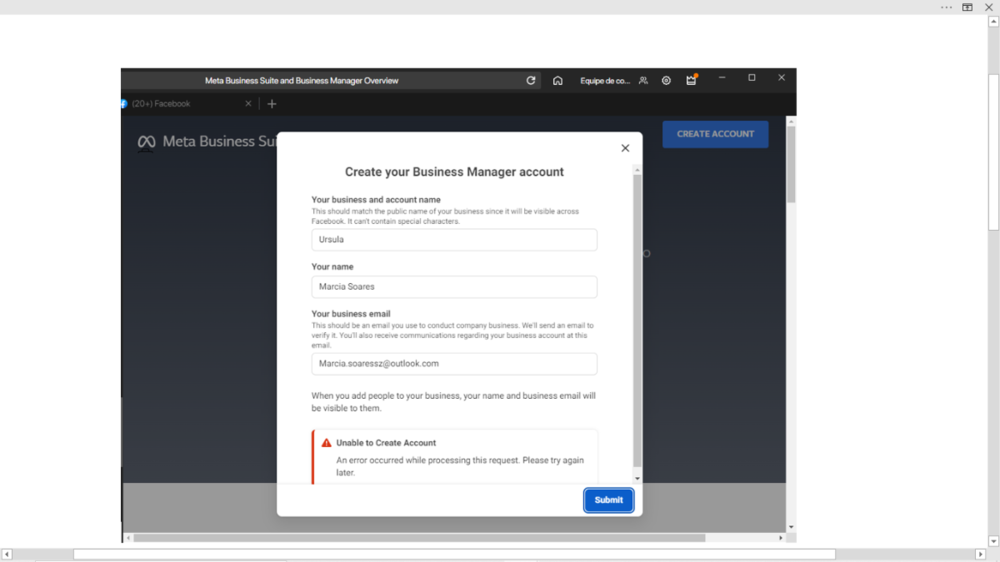1000x562 pixels.
Task: Close the (20+) Facebook tab
Action: pyautogui.click(x=248, y=103)
